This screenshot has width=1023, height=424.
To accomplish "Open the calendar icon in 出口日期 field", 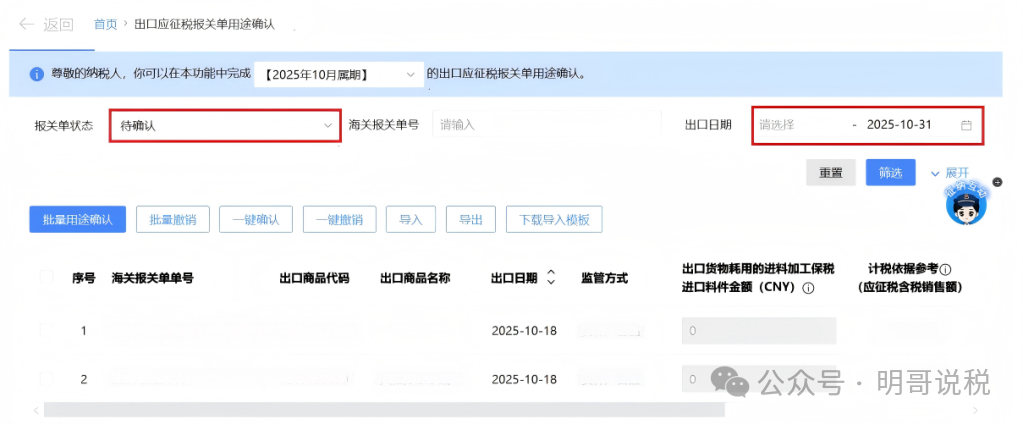I will [x=966, y=125].
